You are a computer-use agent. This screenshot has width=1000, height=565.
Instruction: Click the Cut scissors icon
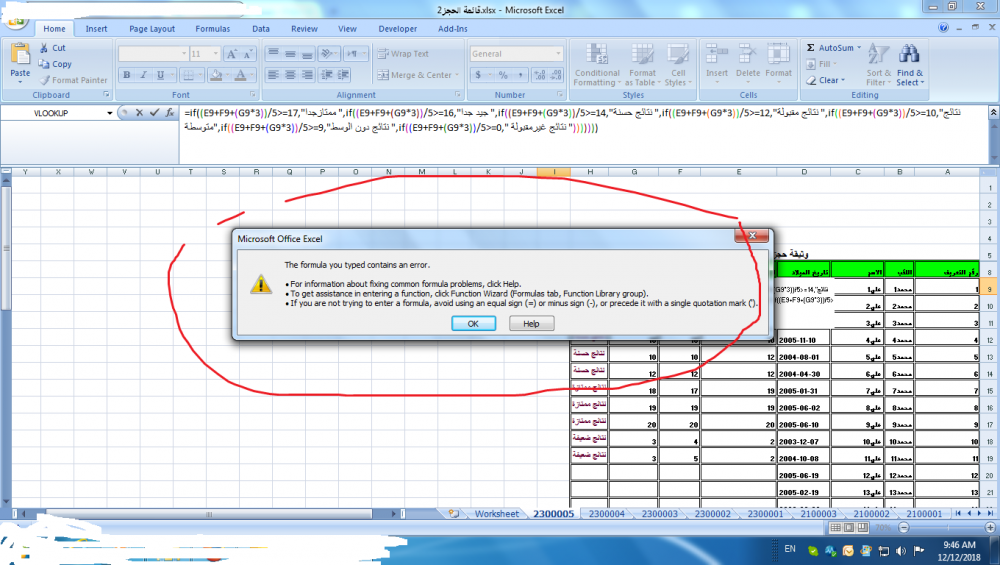[x=44, y=48]
